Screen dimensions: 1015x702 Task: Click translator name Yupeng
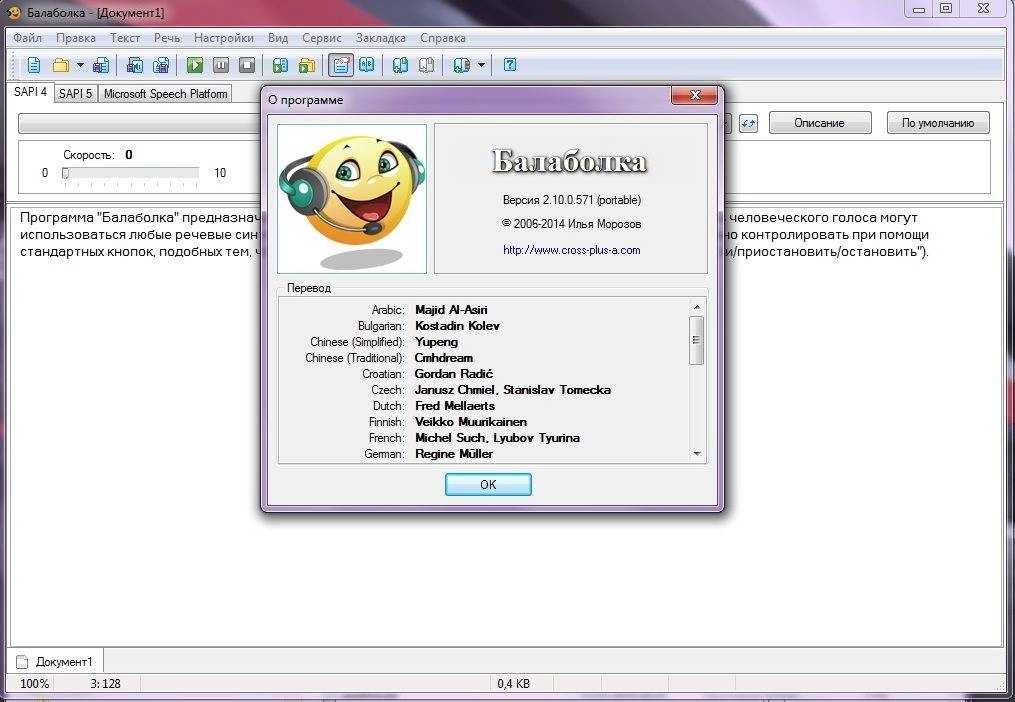tap(436, 342)
